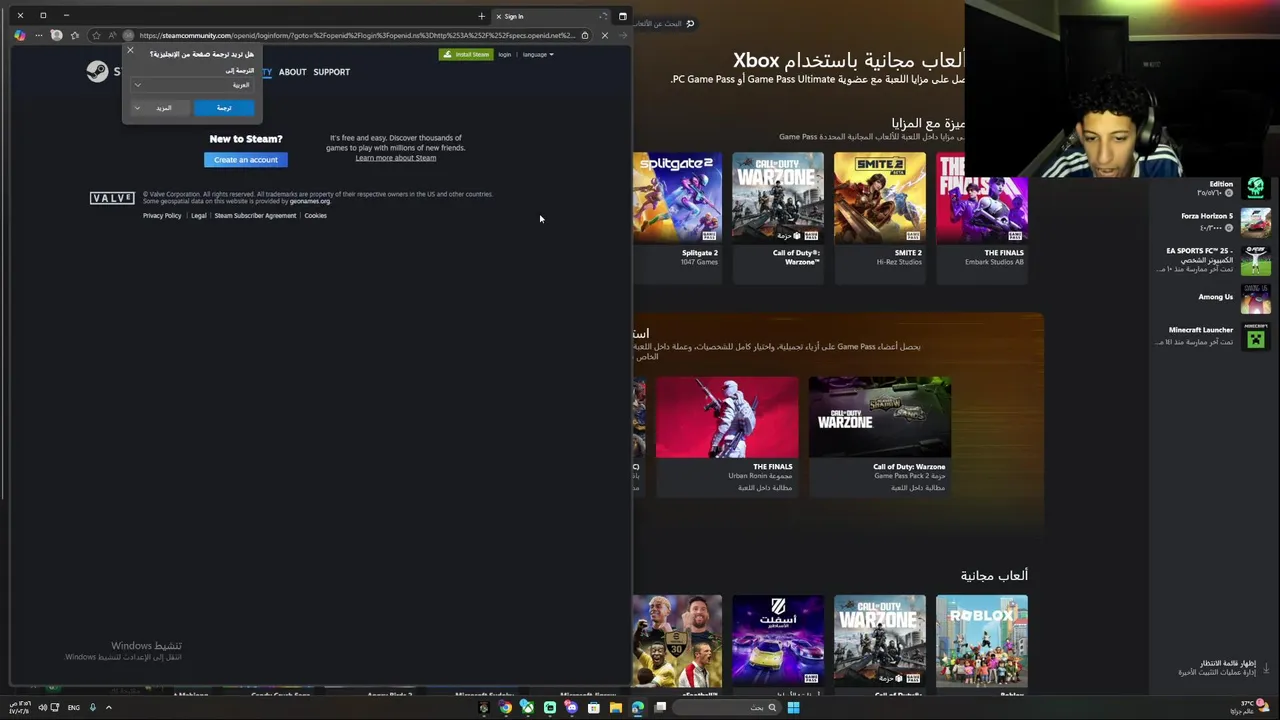Viewport: 1280px width, 720px height.
Task: Click the Read aloud icon in address bar
Action: (112, 35)
